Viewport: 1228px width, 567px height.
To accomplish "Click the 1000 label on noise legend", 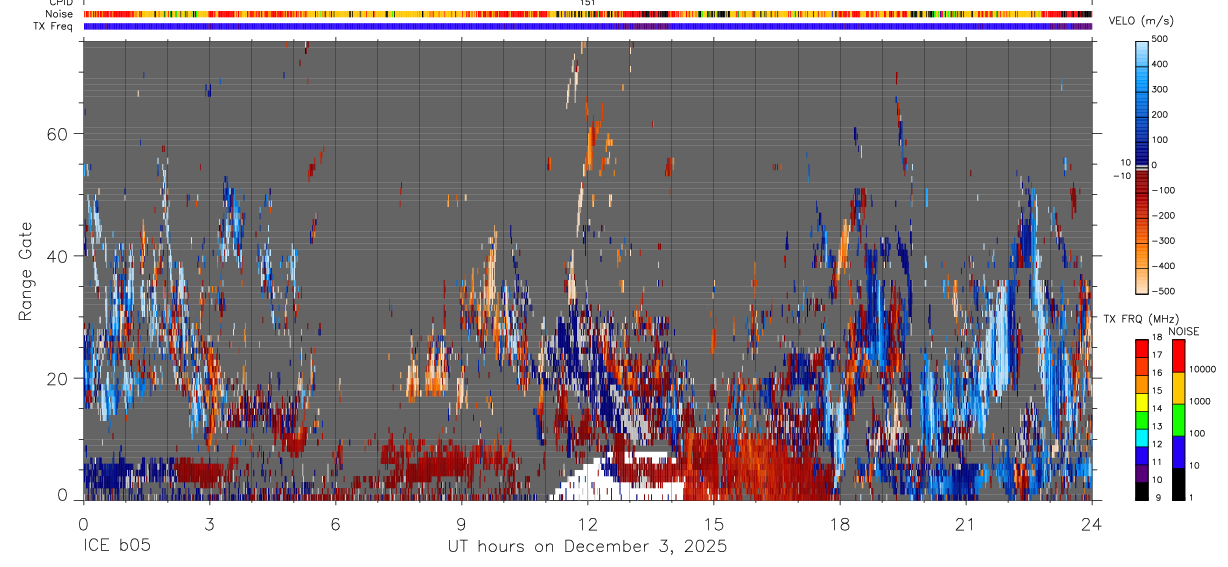I will pos(1199,401).
